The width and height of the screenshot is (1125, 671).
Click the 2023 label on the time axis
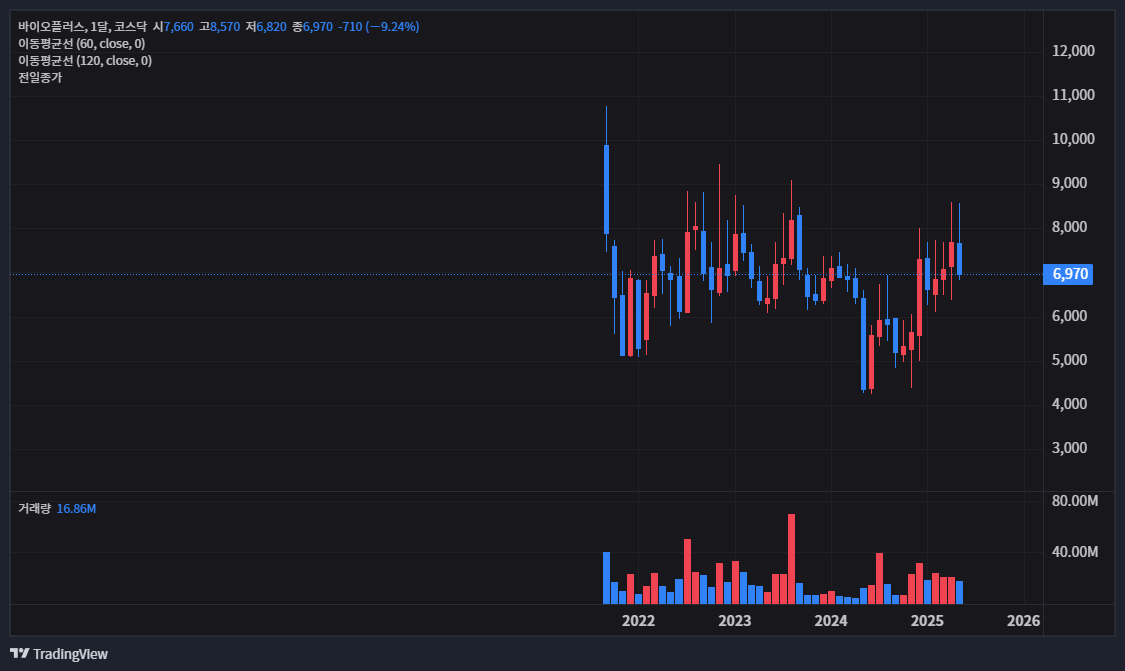coord(735,621)
